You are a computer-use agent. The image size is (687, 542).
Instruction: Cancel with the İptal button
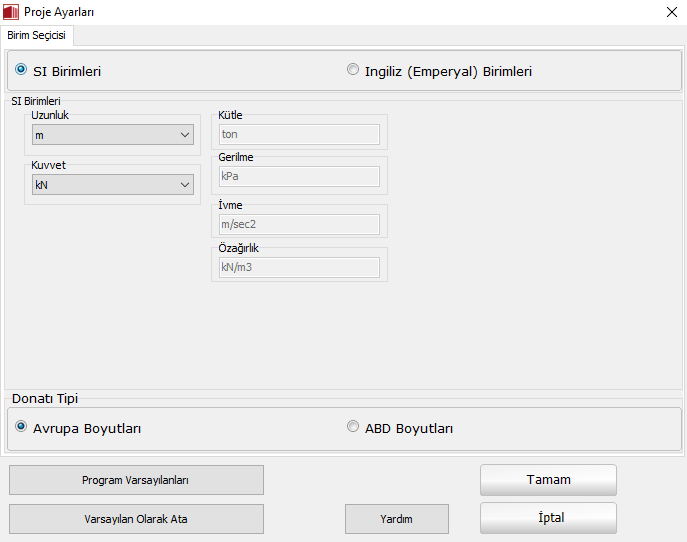[548, 518]
